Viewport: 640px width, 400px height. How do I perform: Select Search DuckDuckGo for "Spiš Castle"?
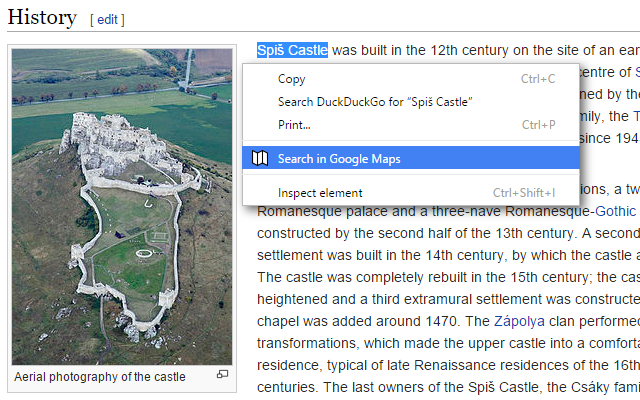pyautogui.click(x=411, y=102)
